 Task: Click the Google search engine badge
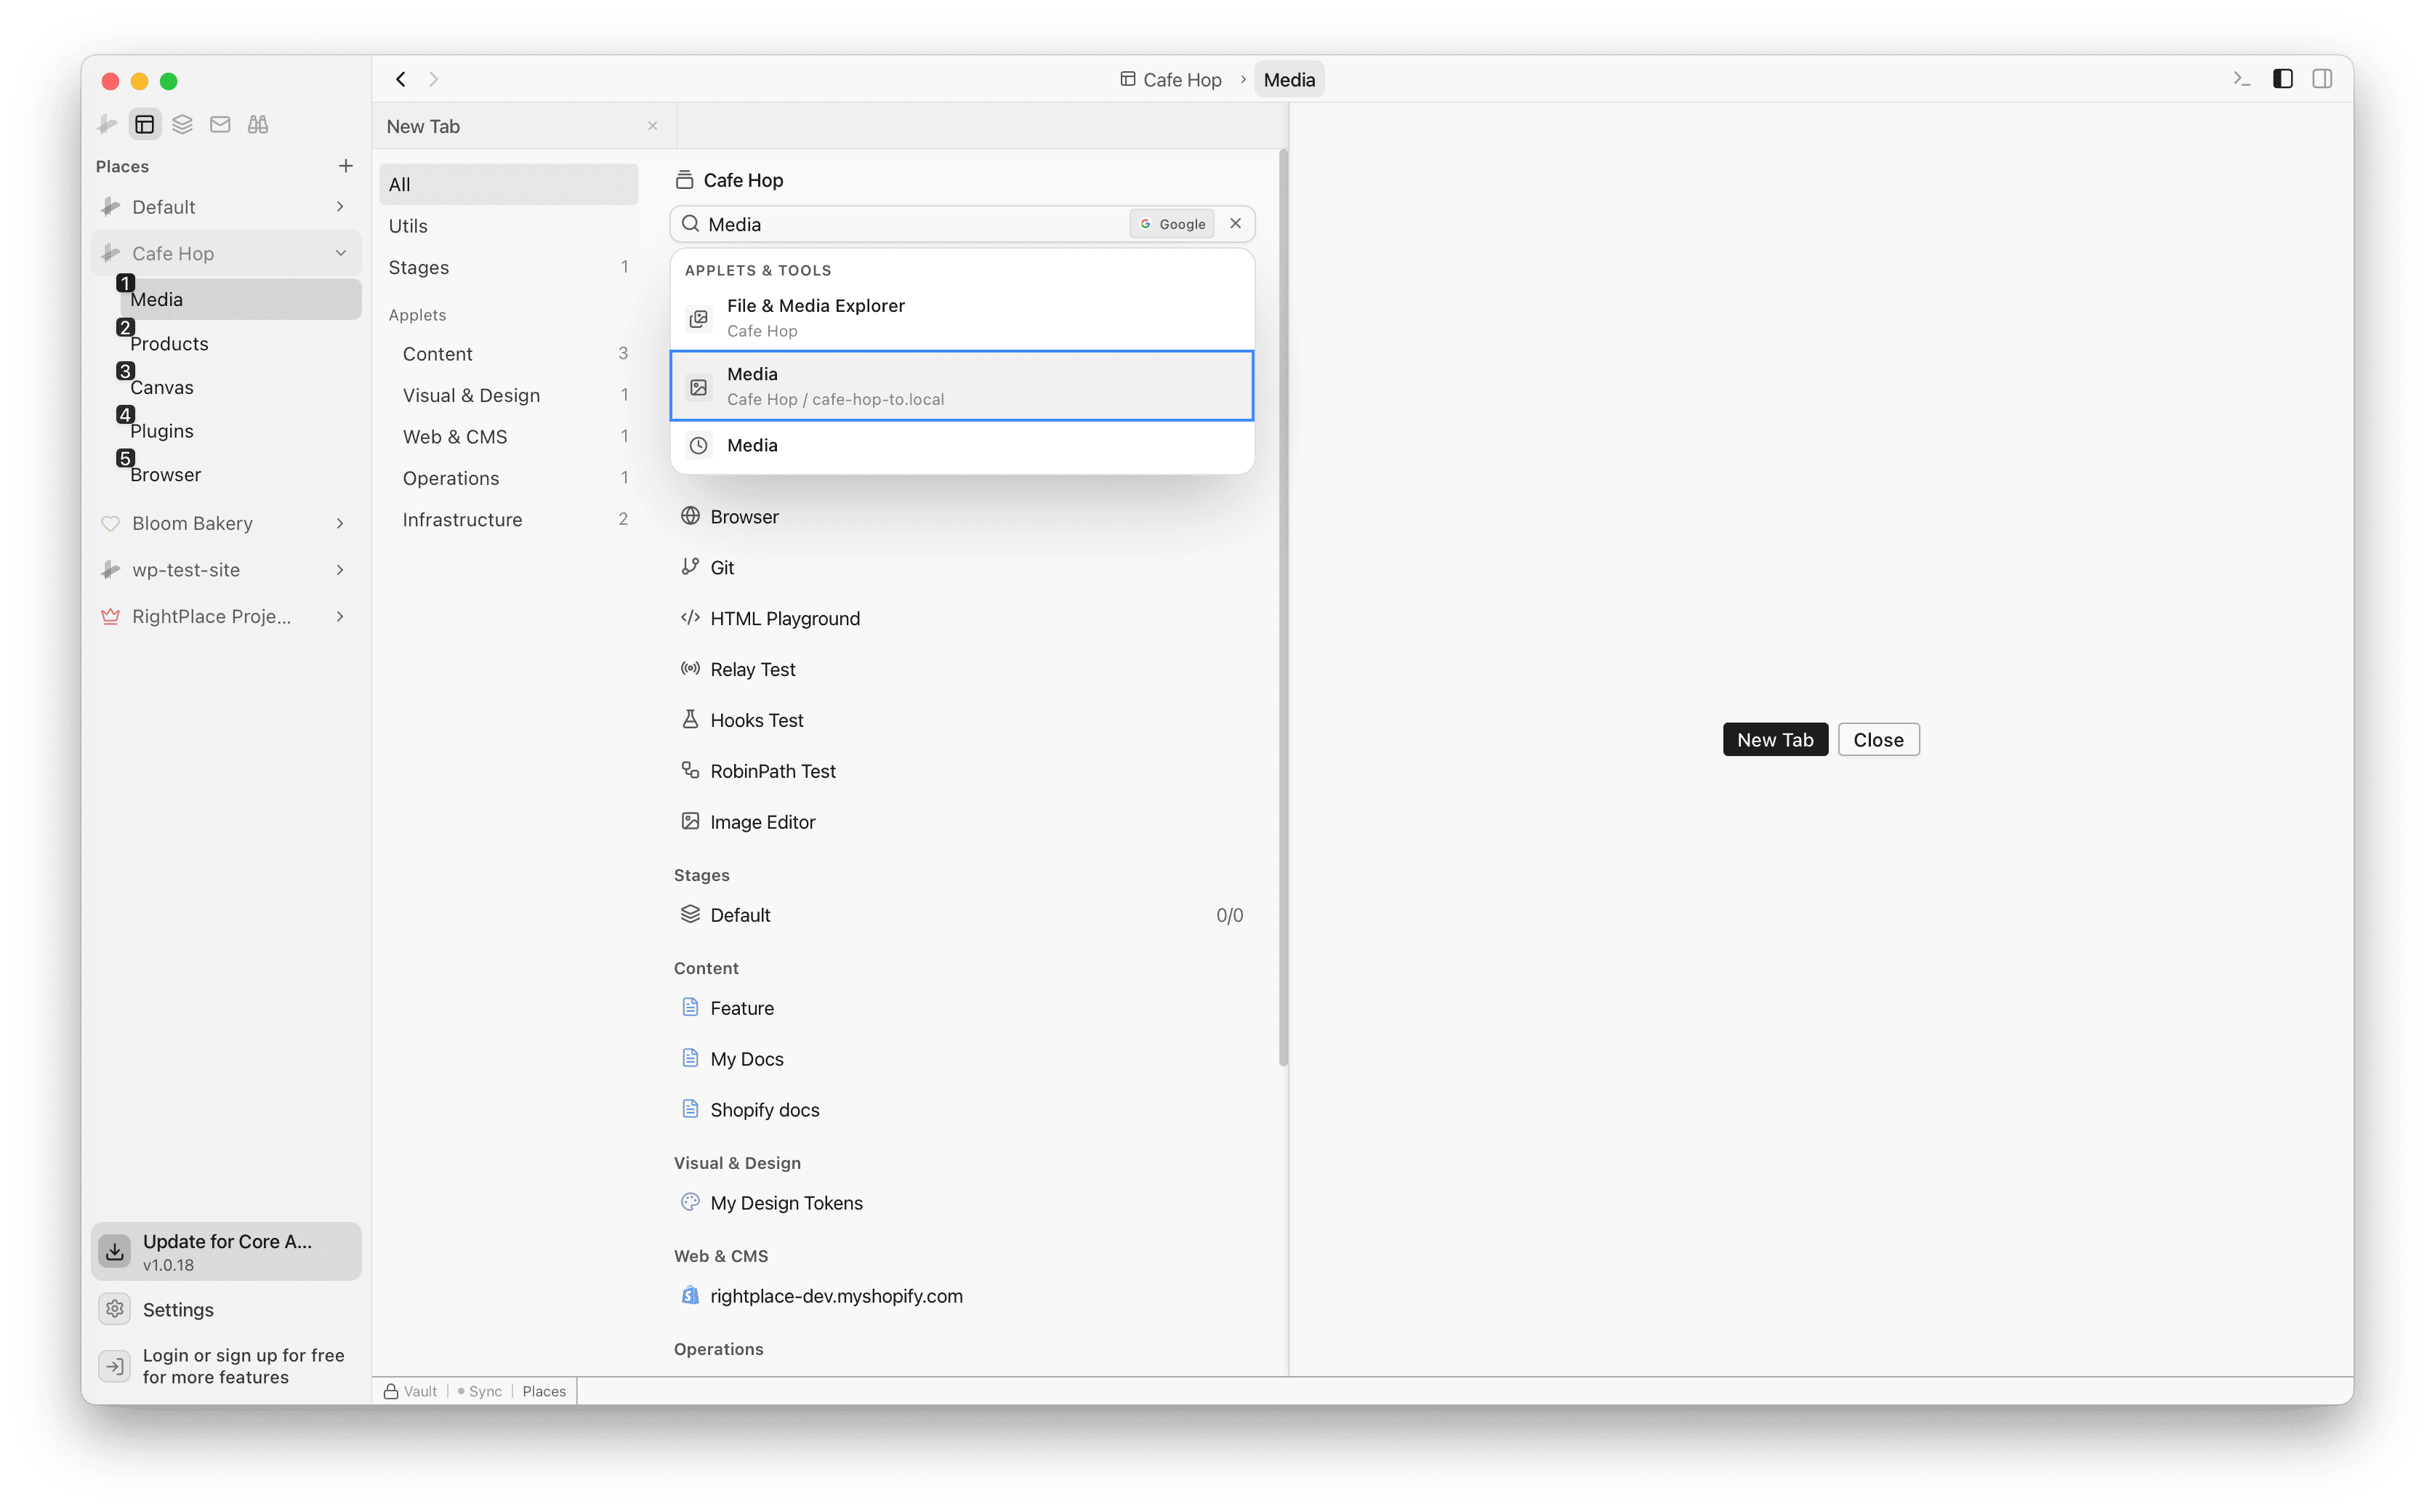pos(1172,224)
